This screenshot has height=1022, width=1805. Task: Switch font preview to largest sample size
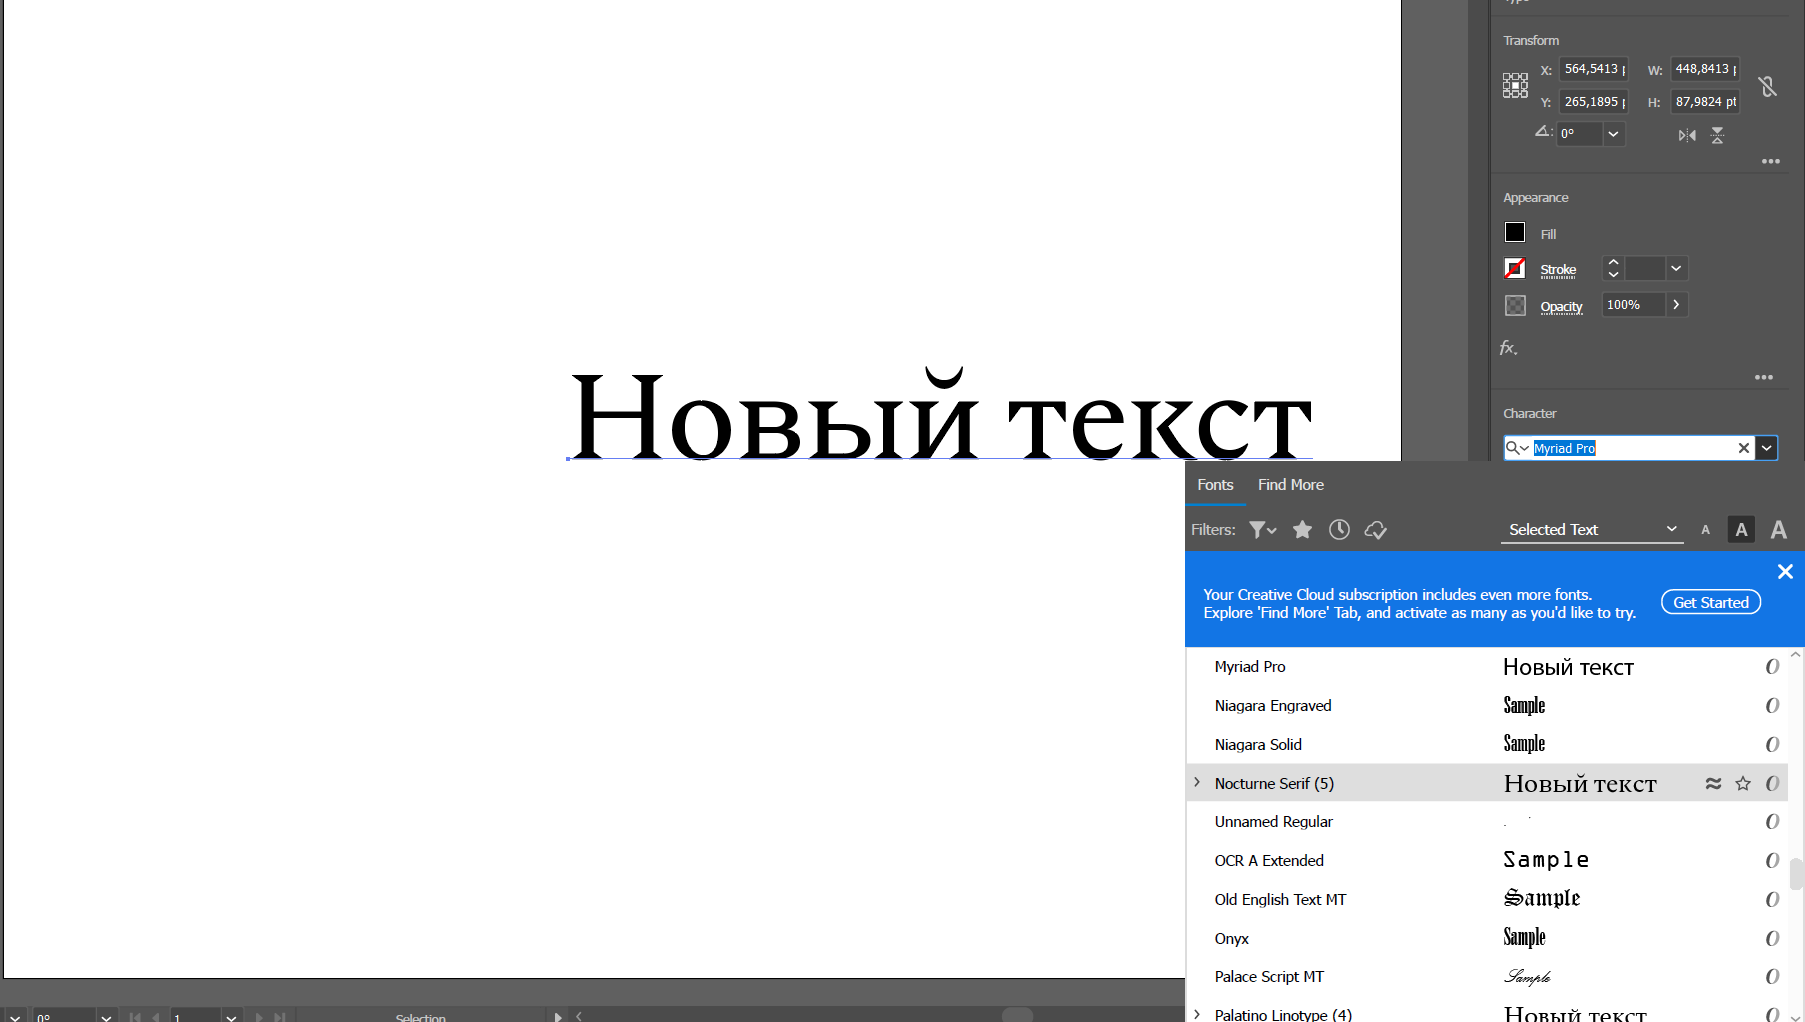click(1779, 529)
